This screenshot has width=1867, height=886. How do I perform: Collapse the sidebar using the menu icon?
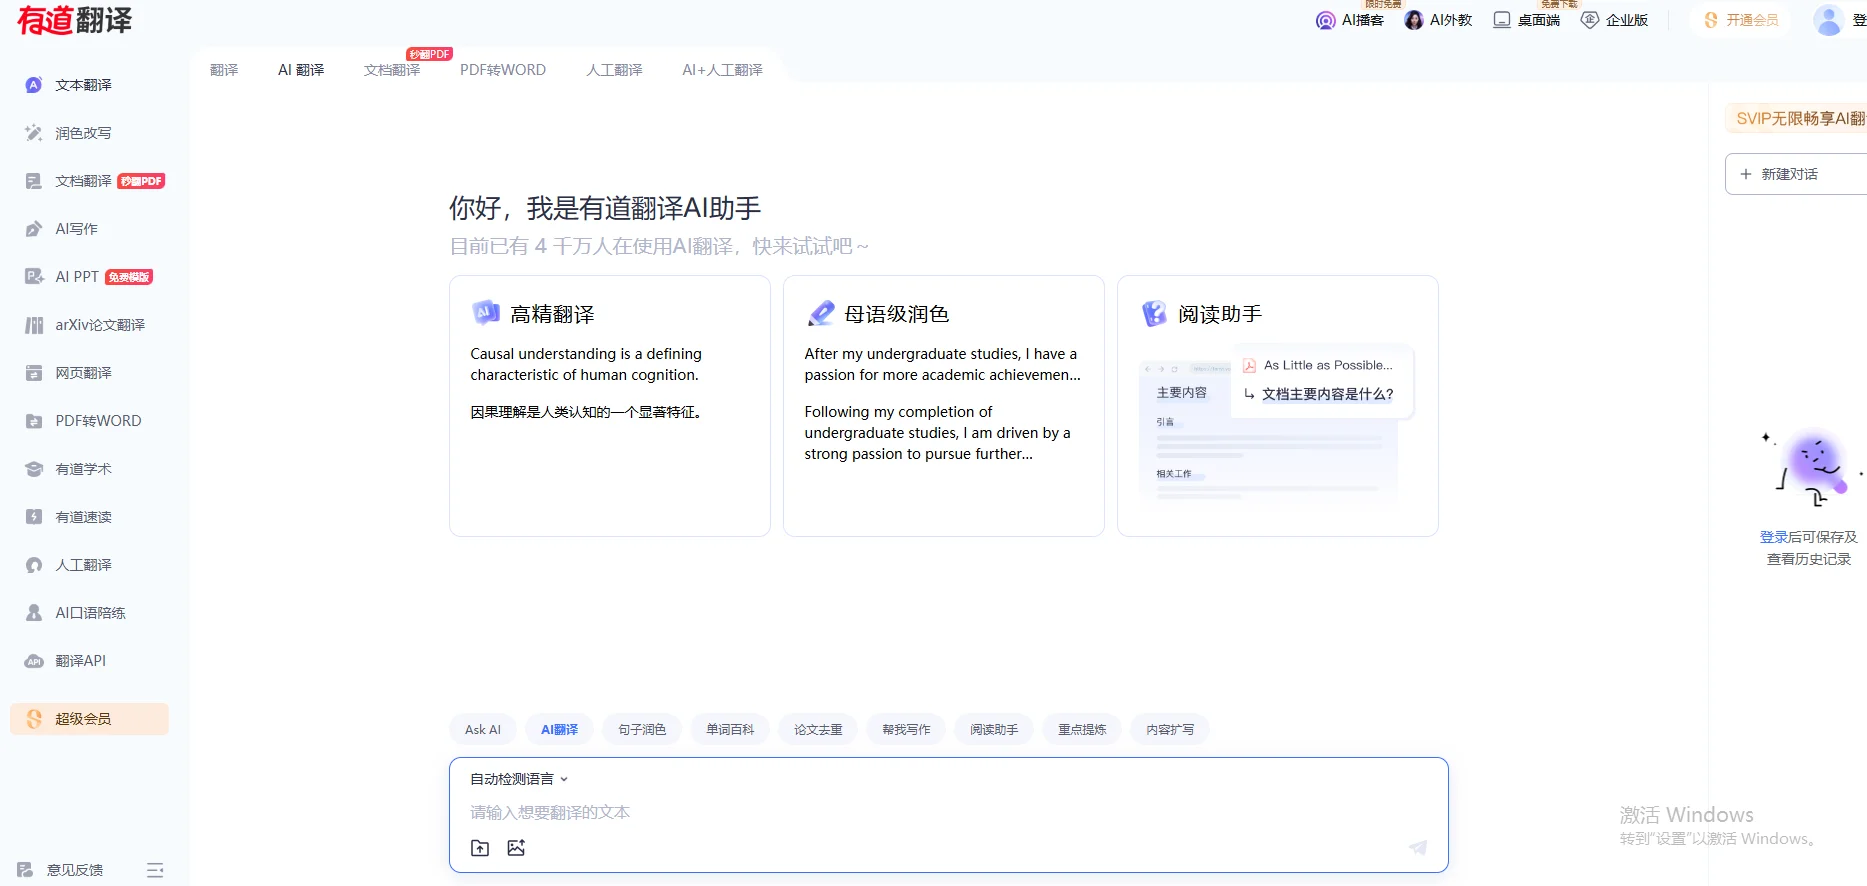(x=155, y=870)
